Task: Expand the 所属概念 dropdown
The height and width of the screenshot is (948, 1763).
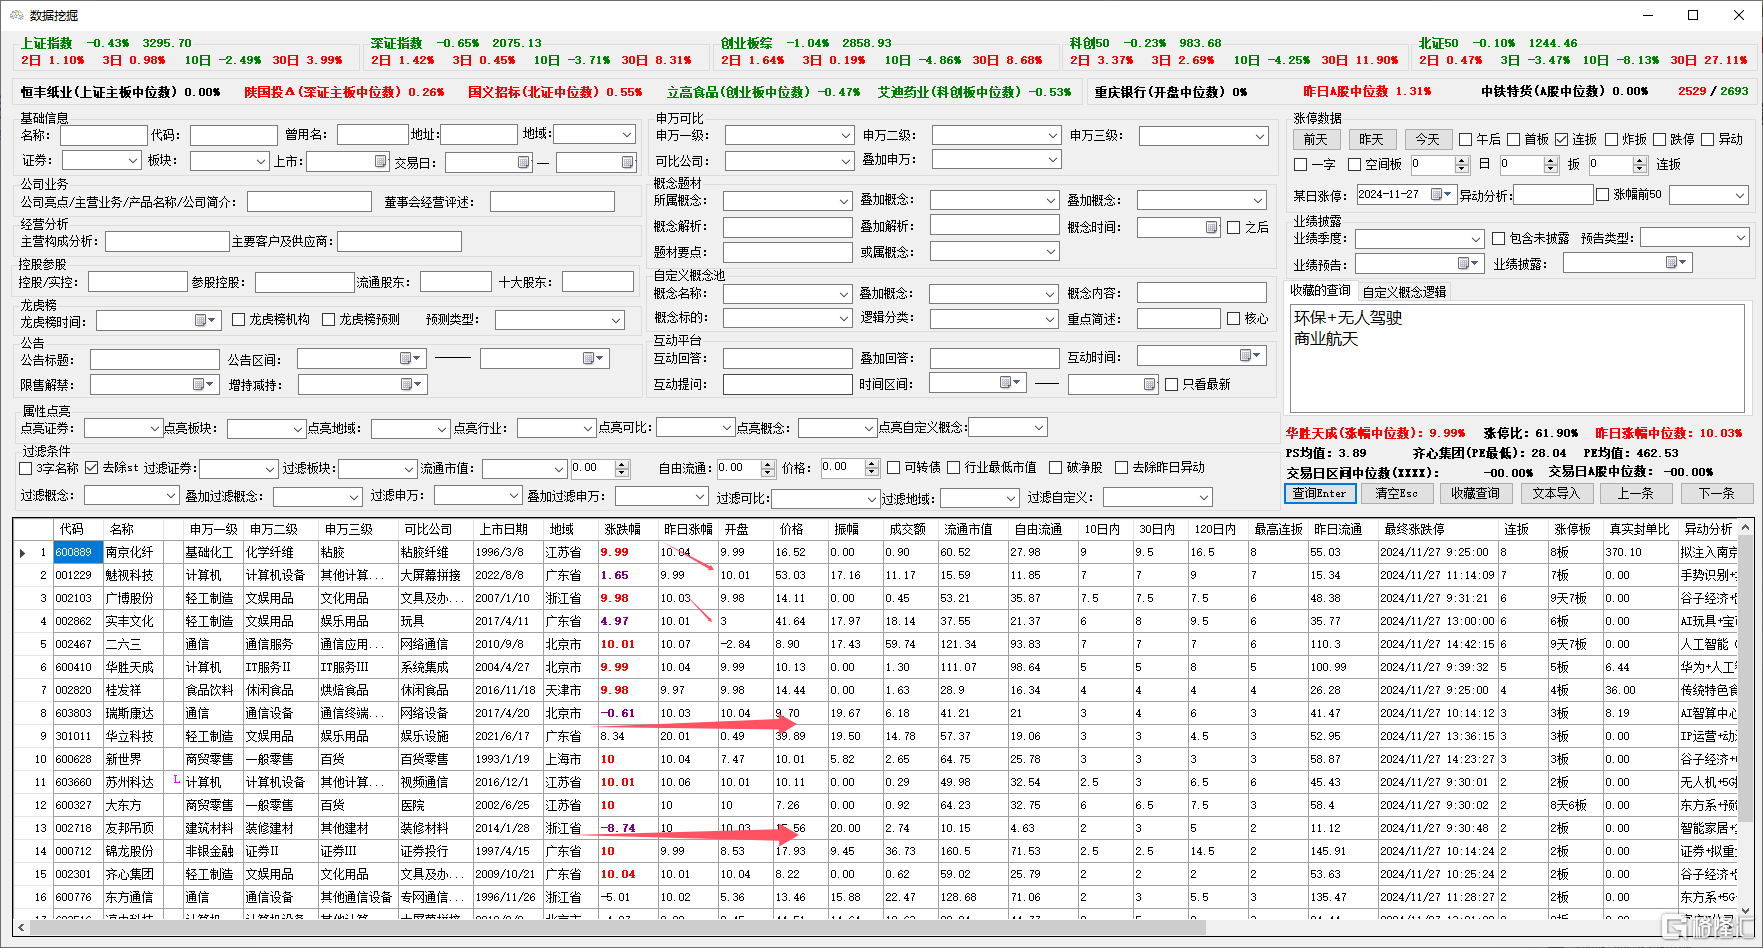Action: (844, 201)
